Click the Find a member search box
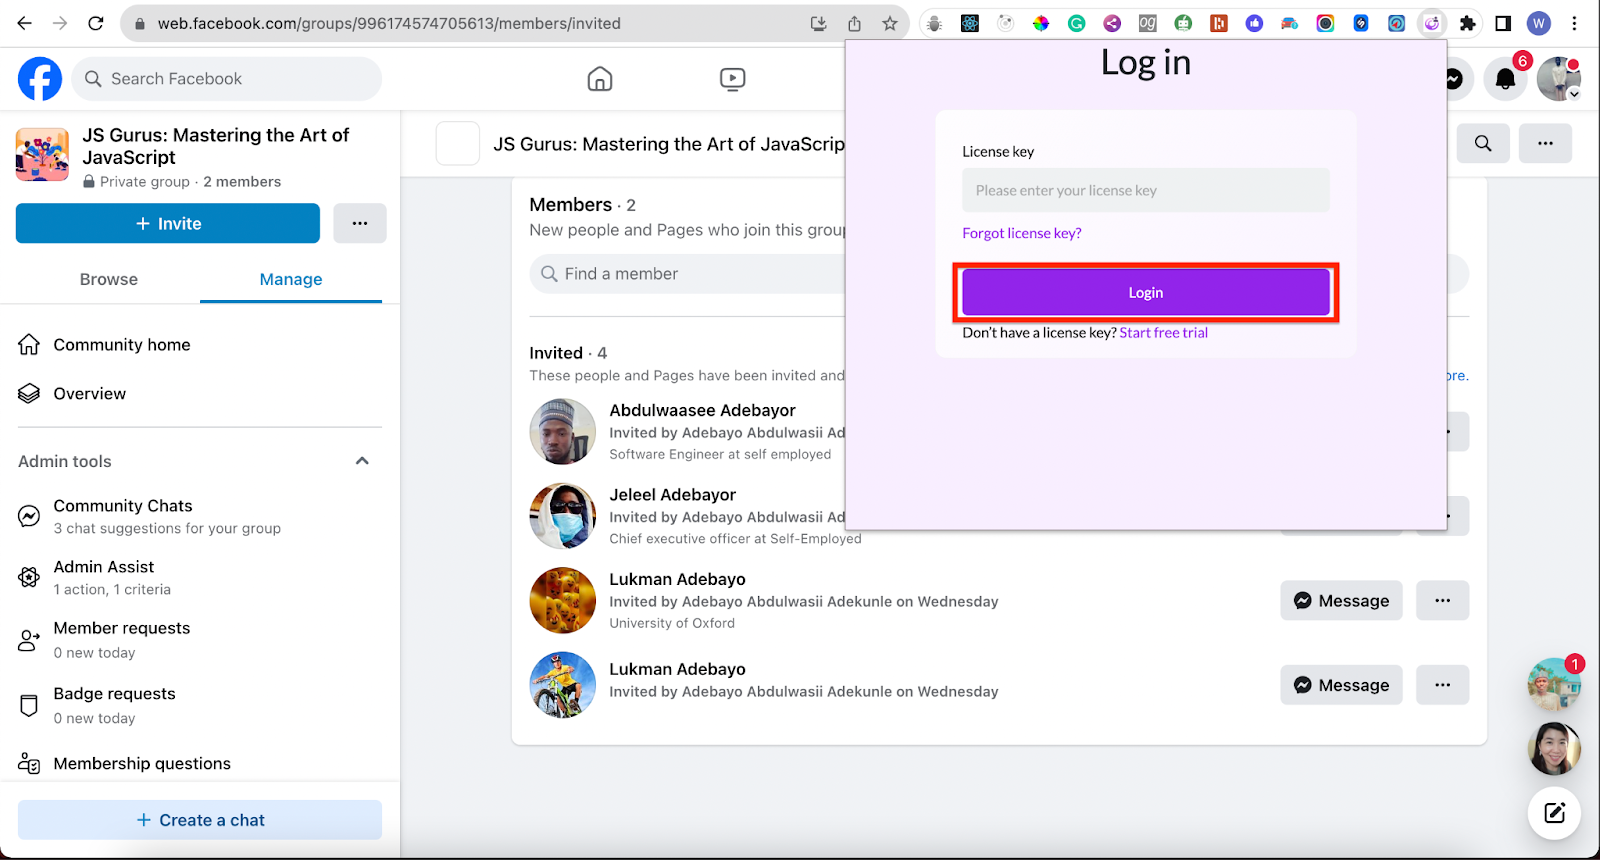The image size is (1600, 860). (688, 274)
